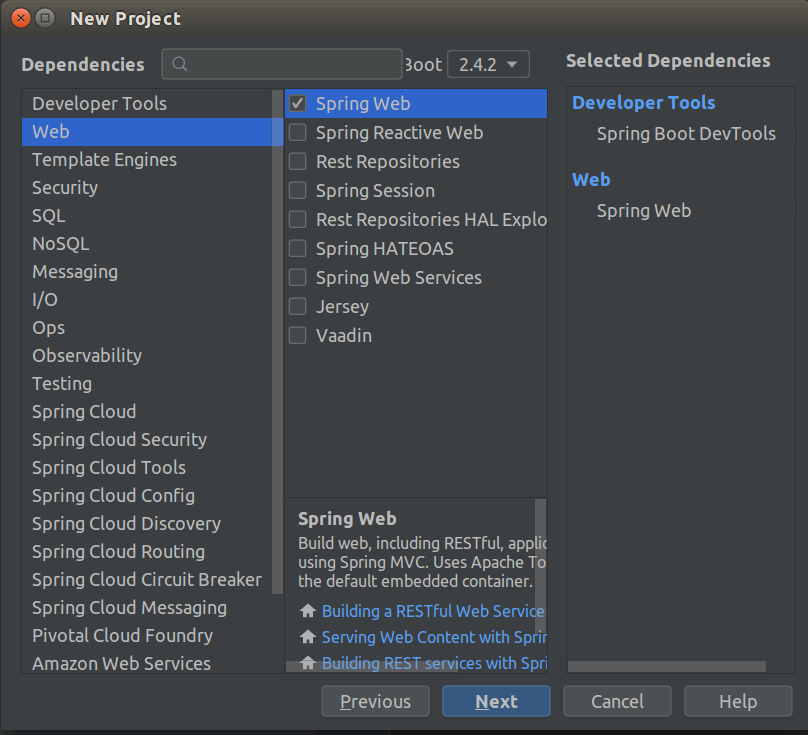Select Spring Boot DevTools in Selected Dependencies
Viewport: 808px width, 735px height.
(686, 133)
